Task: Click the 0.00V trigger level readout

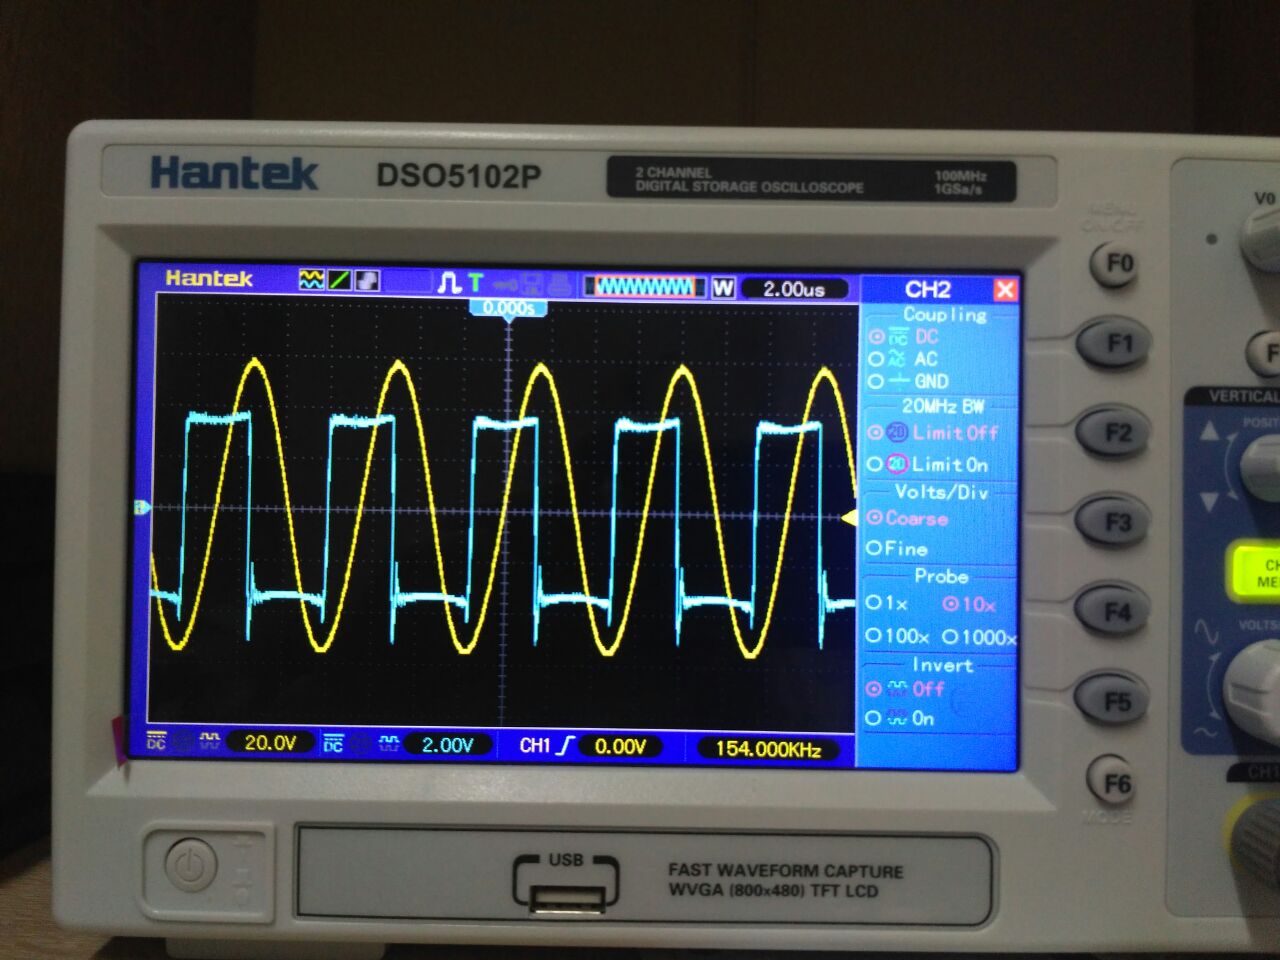Action: pos(620,746)
